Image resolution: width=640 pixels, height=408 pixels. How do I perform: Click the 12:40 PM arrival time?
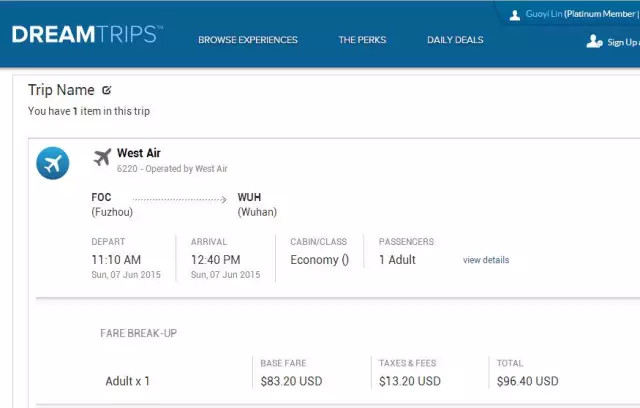[216, 260]
